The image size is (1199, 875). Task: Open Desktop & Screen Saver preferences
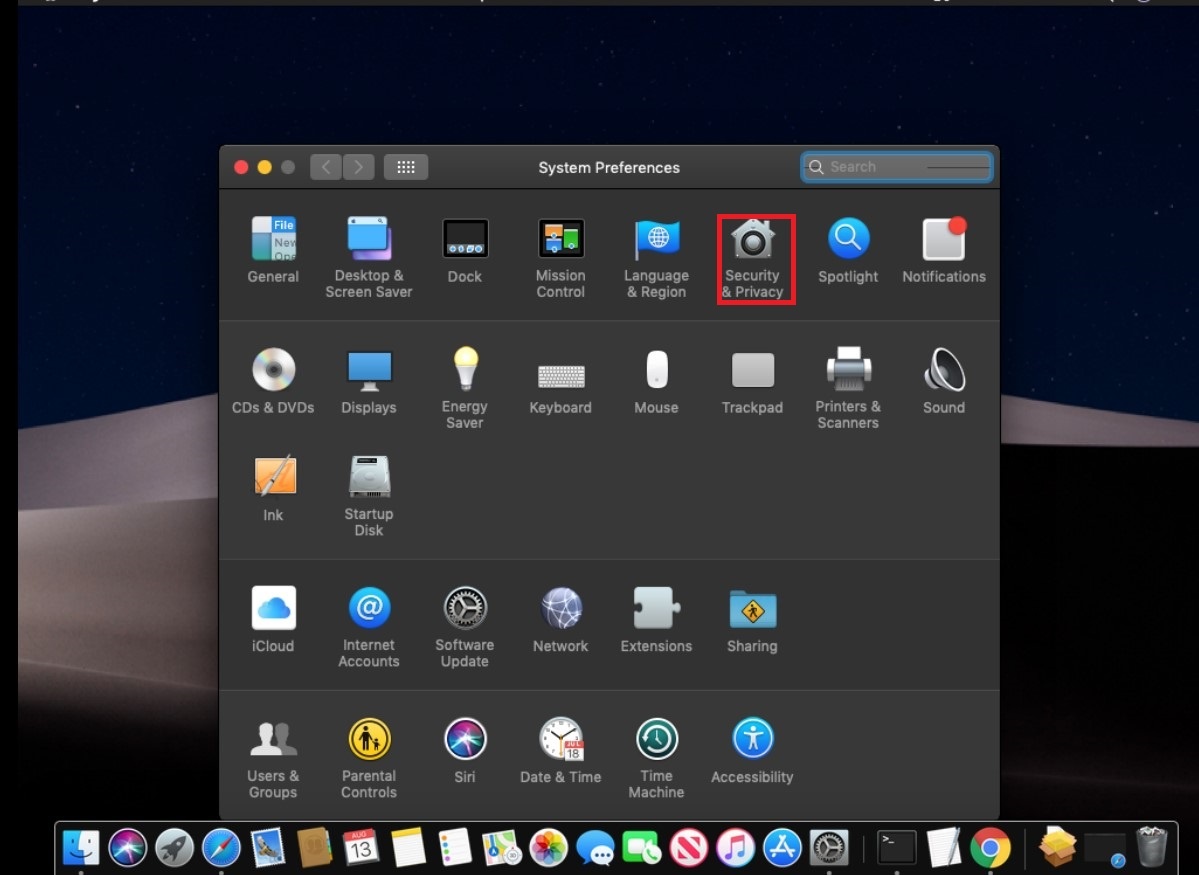pos(369,258)
